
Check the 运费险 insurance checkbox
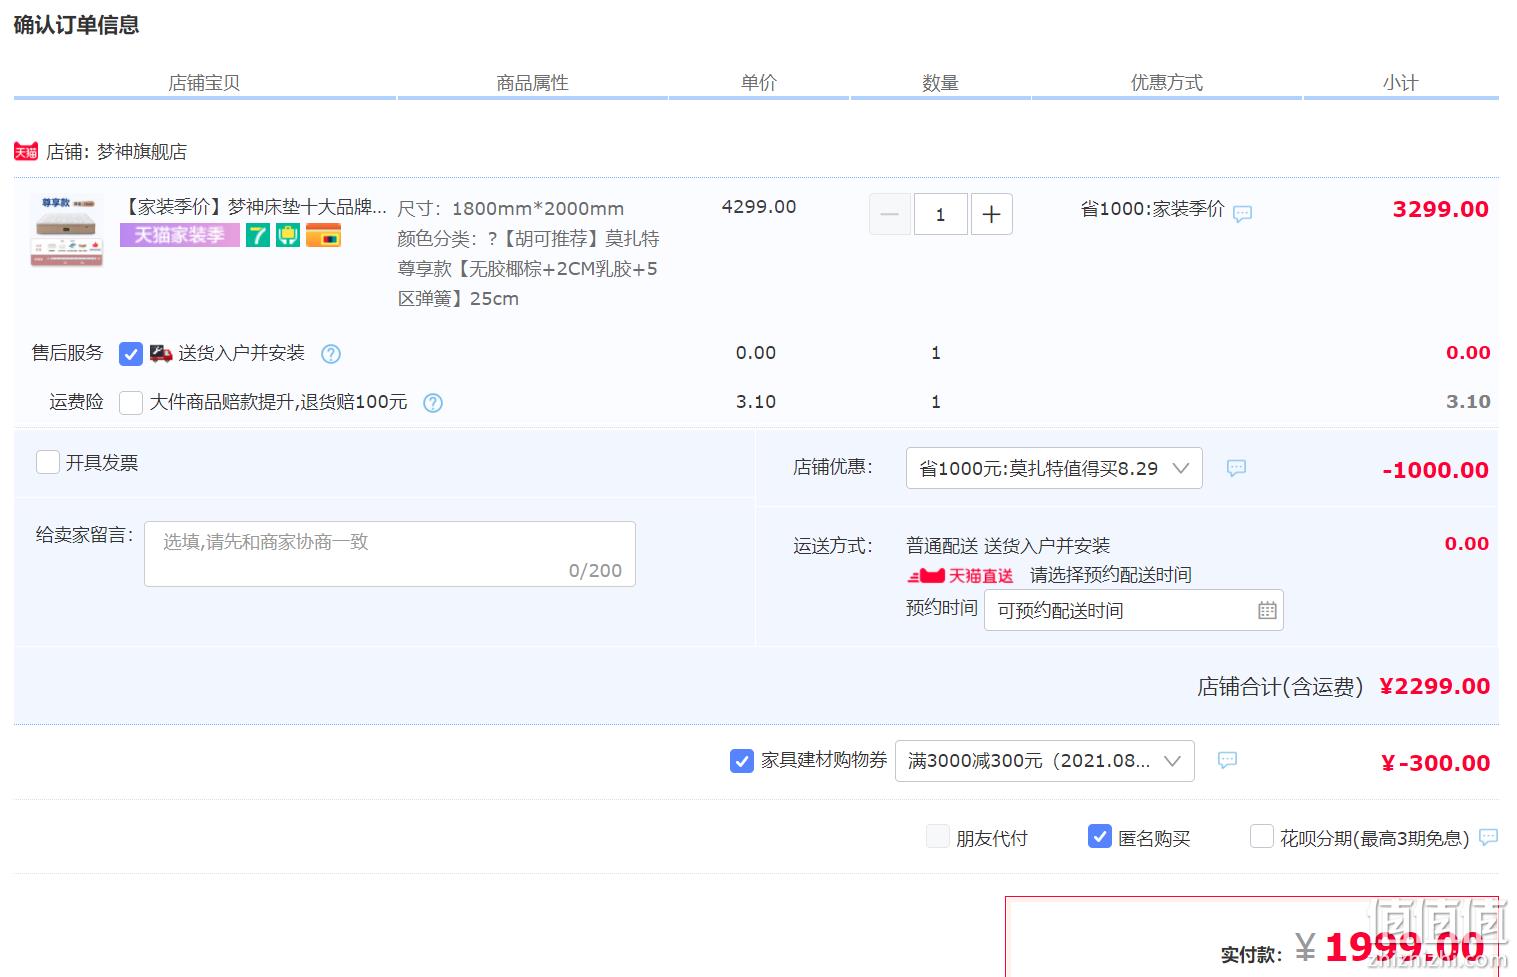(x=131, y=403)
